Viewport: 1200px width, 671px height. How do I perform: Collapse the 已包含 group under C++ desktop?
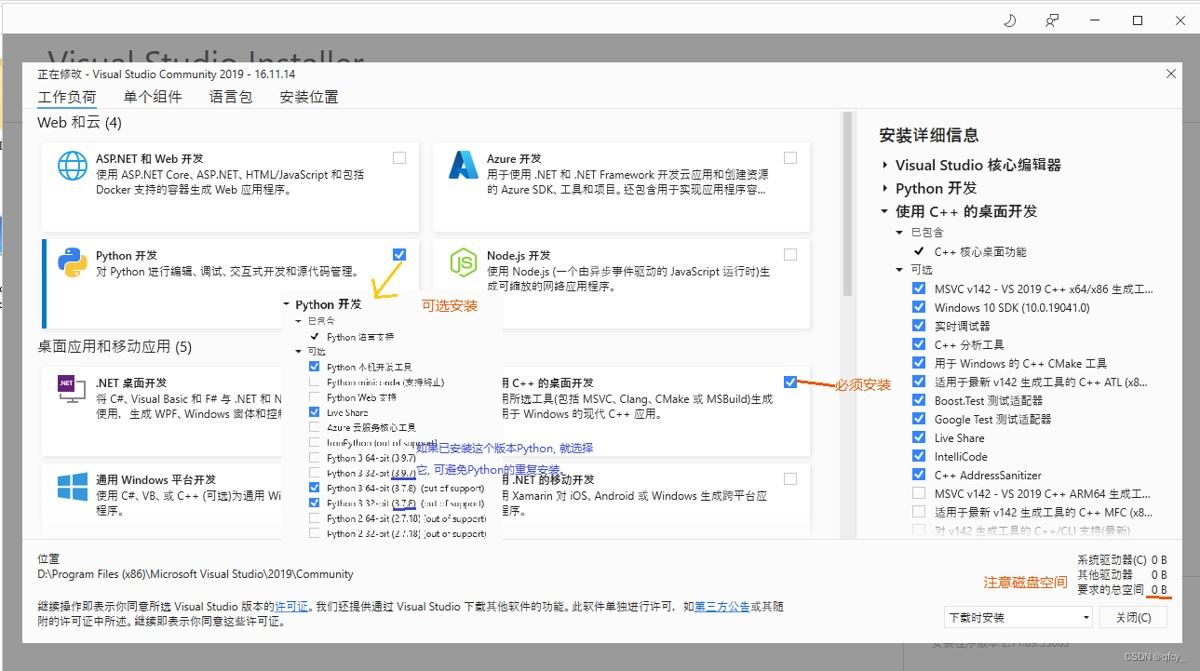click(x=900, y=232)
